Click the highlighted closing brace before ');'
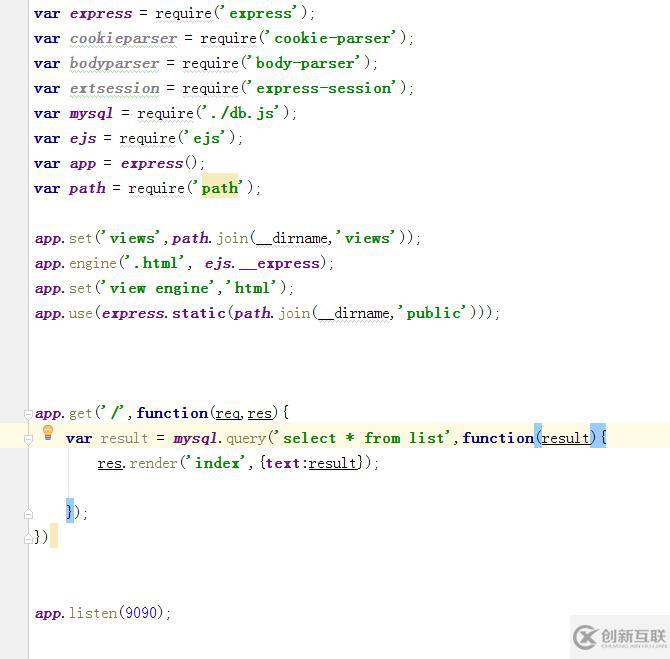Image resolution: width=670 pixels, height=659 pixels. click(70, 511)
